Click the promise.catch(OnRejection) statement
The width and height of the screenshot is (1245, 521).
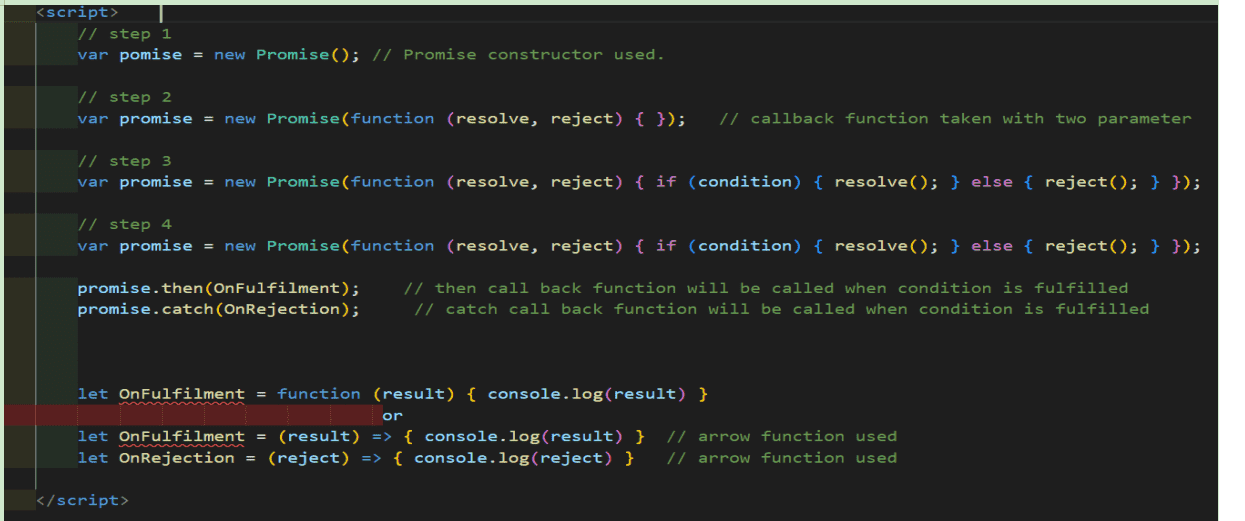point(218,310)
